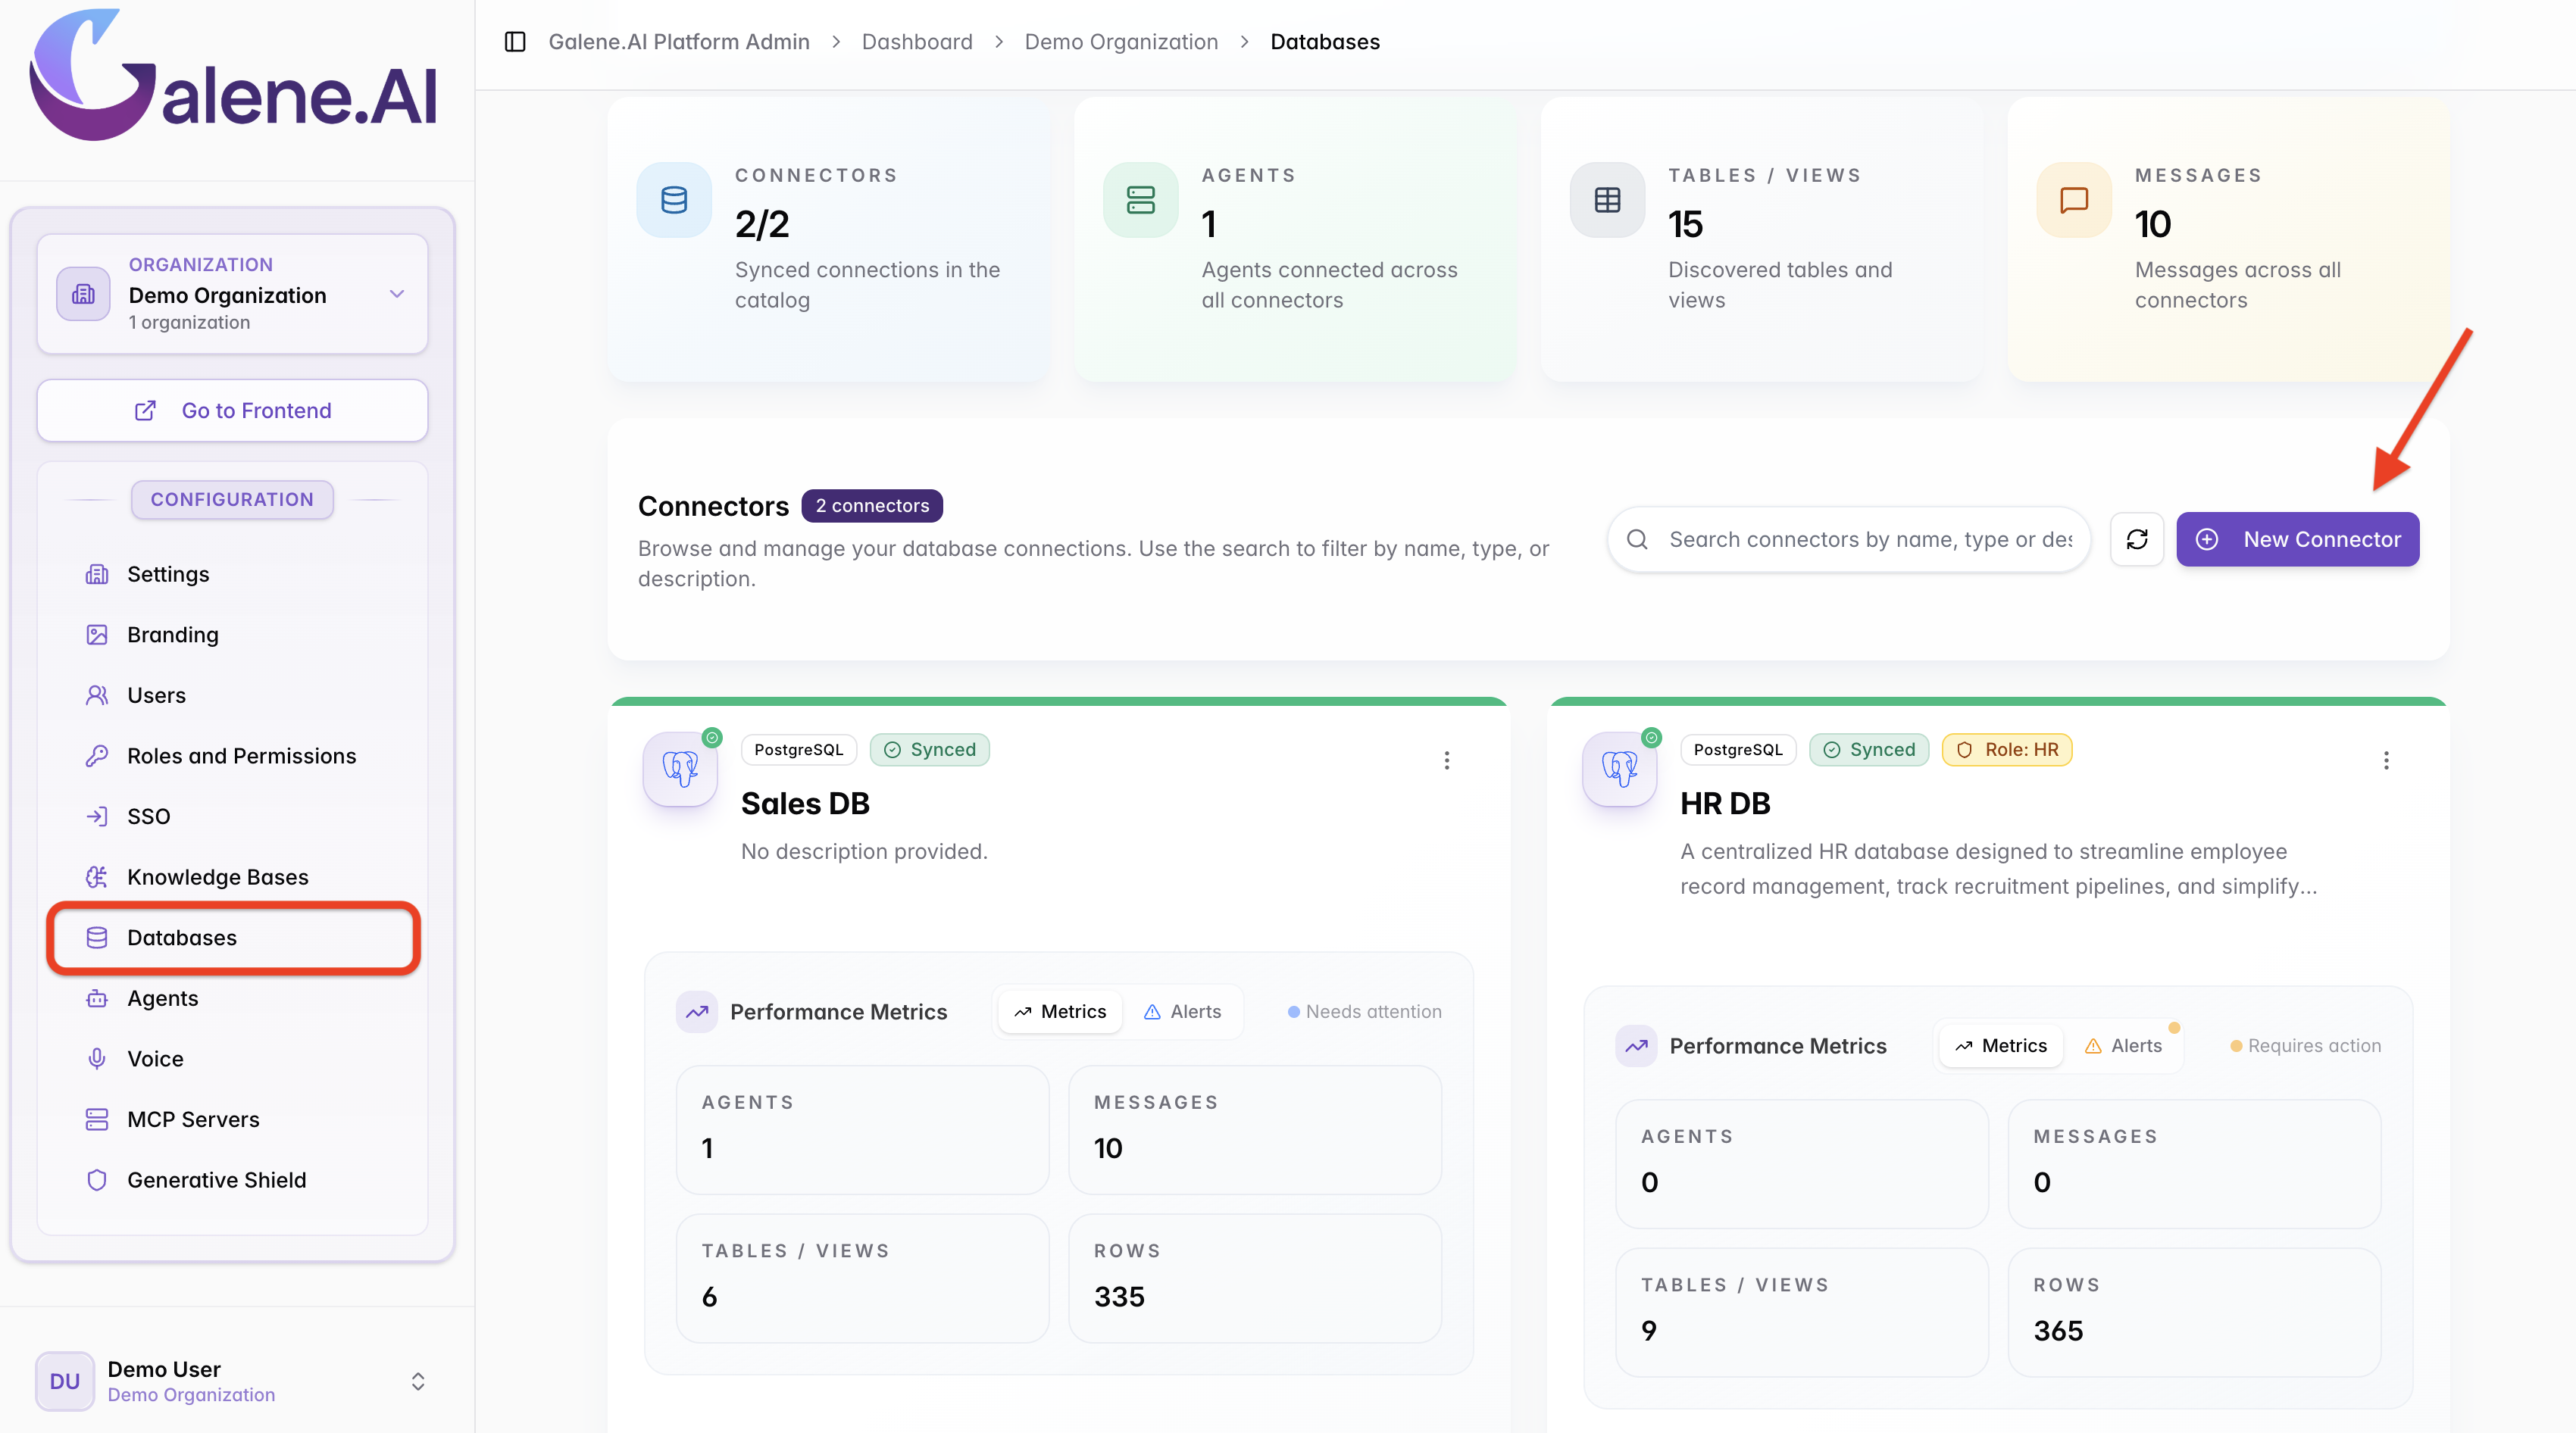Click Sales DB Performance Metrics trend icon
Image resolution: width=2576 pixels, height=1433 pixels.
pos(697,1012)
